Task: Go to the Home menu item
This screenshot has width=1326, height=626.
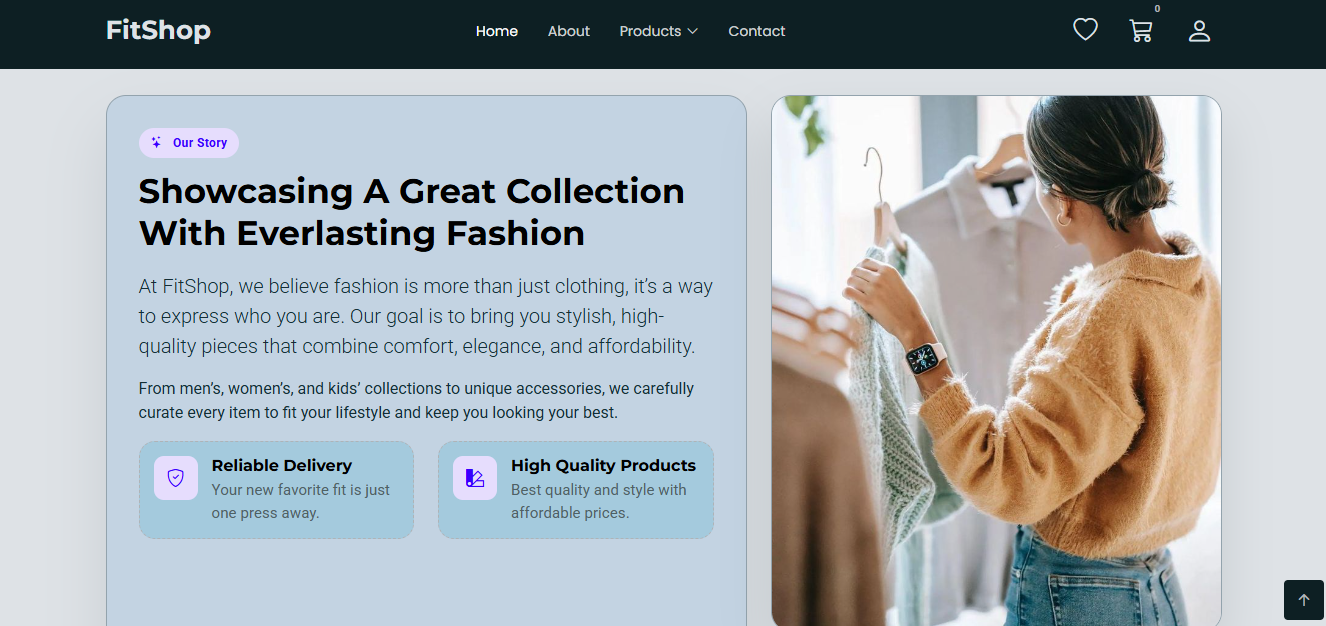Action: tap(497, 31)
